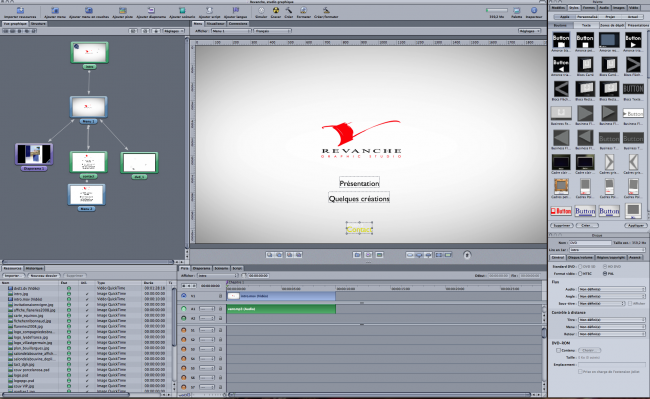Click the Ajouter menu toolbar icon
The height and width of the screenshot is (399, 650).
tap(55, 10)
